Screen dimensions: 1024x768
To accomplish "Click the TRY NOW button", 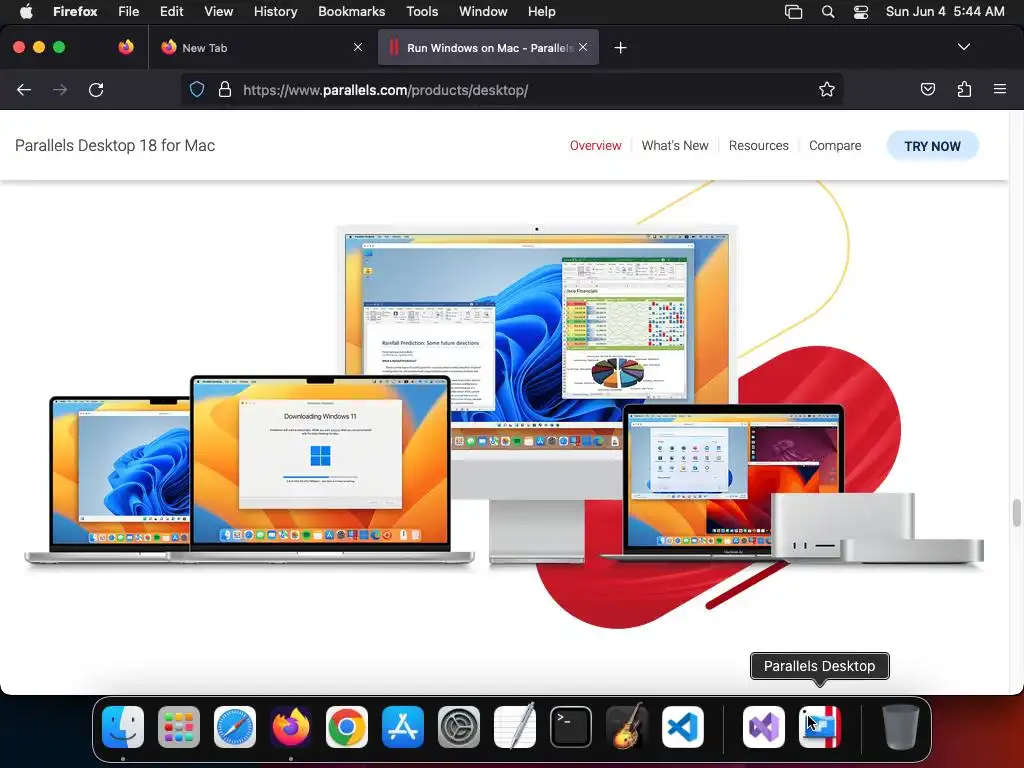I will click(933, 146).
